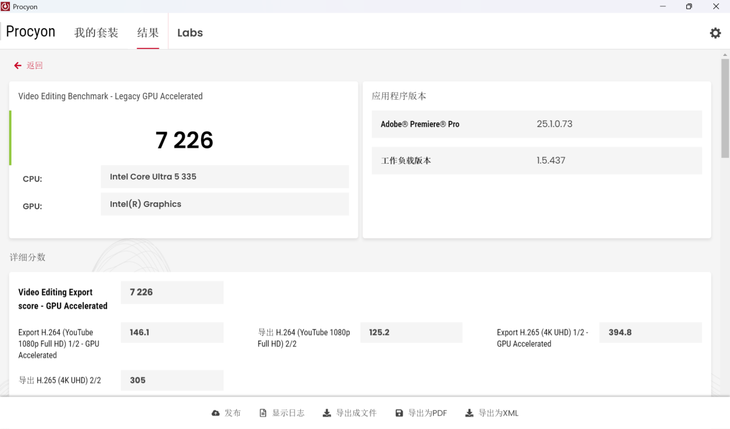Viewport: 730px width, 429px height.
Task: Click the Export H.265 (4K UHD) 1/2 label
Action: 542,338
